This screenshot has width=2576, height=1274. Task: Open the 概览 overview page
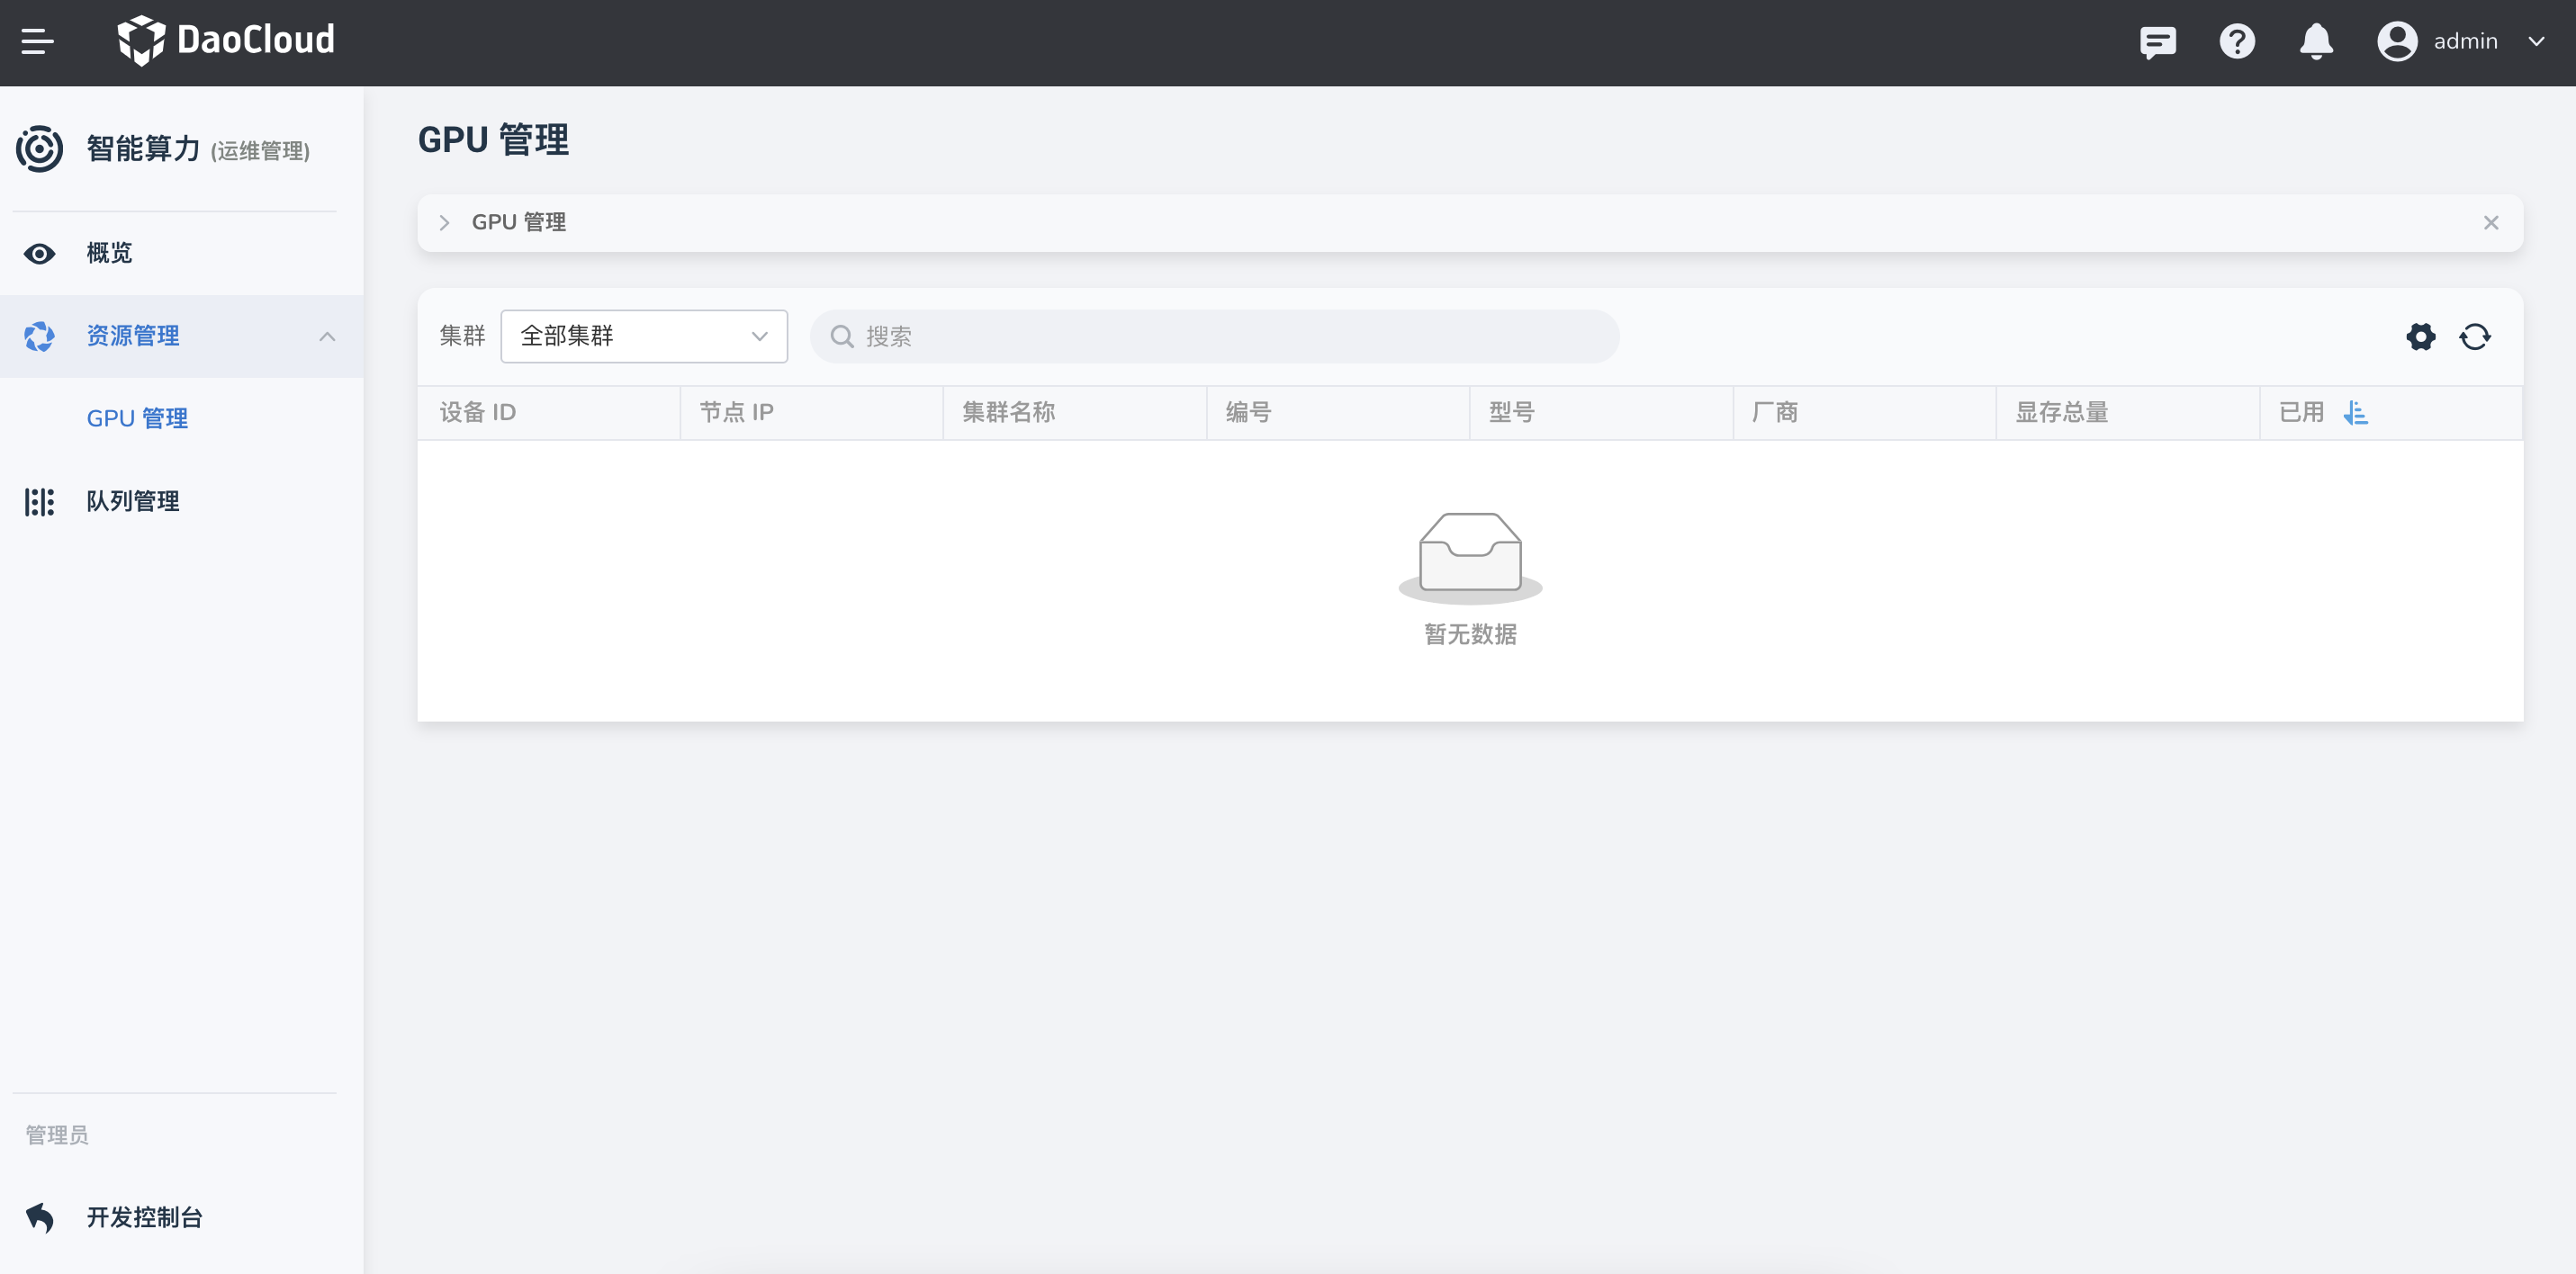pos(109,253)
